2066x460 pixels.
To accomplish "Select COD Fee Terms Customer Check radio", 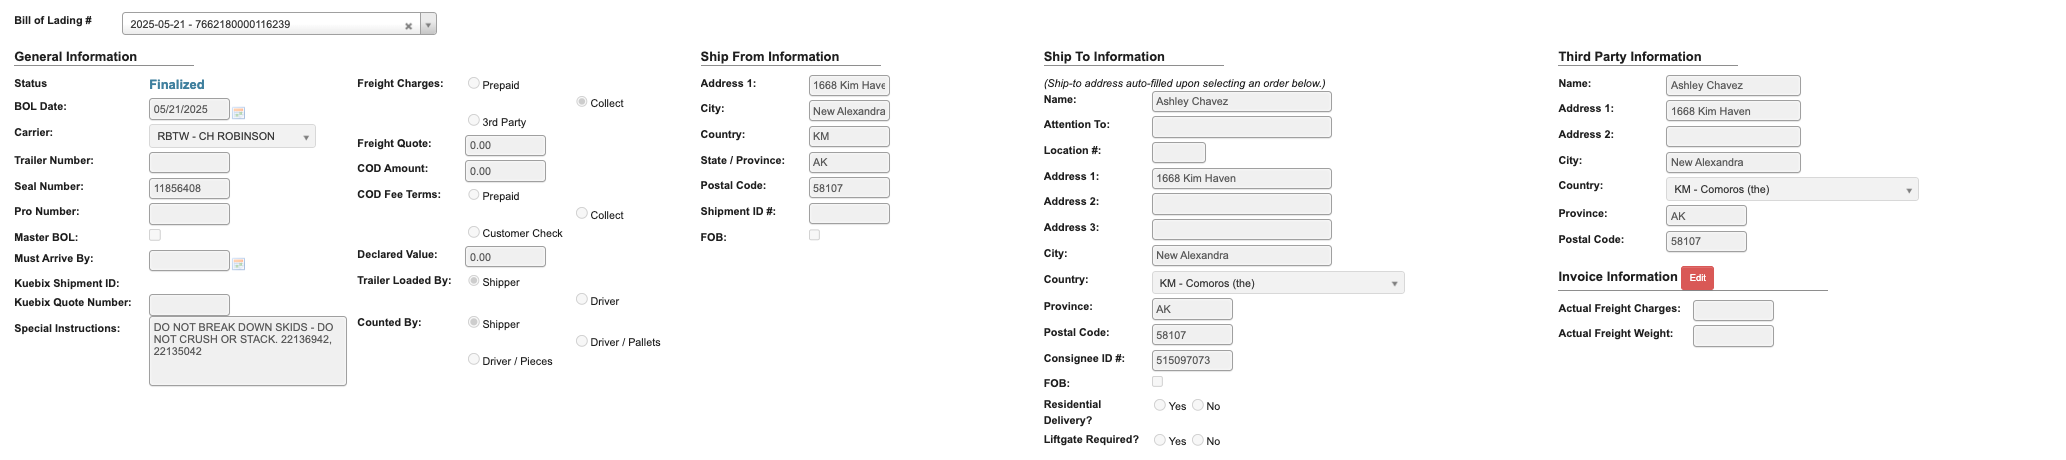I will [474, 231].
